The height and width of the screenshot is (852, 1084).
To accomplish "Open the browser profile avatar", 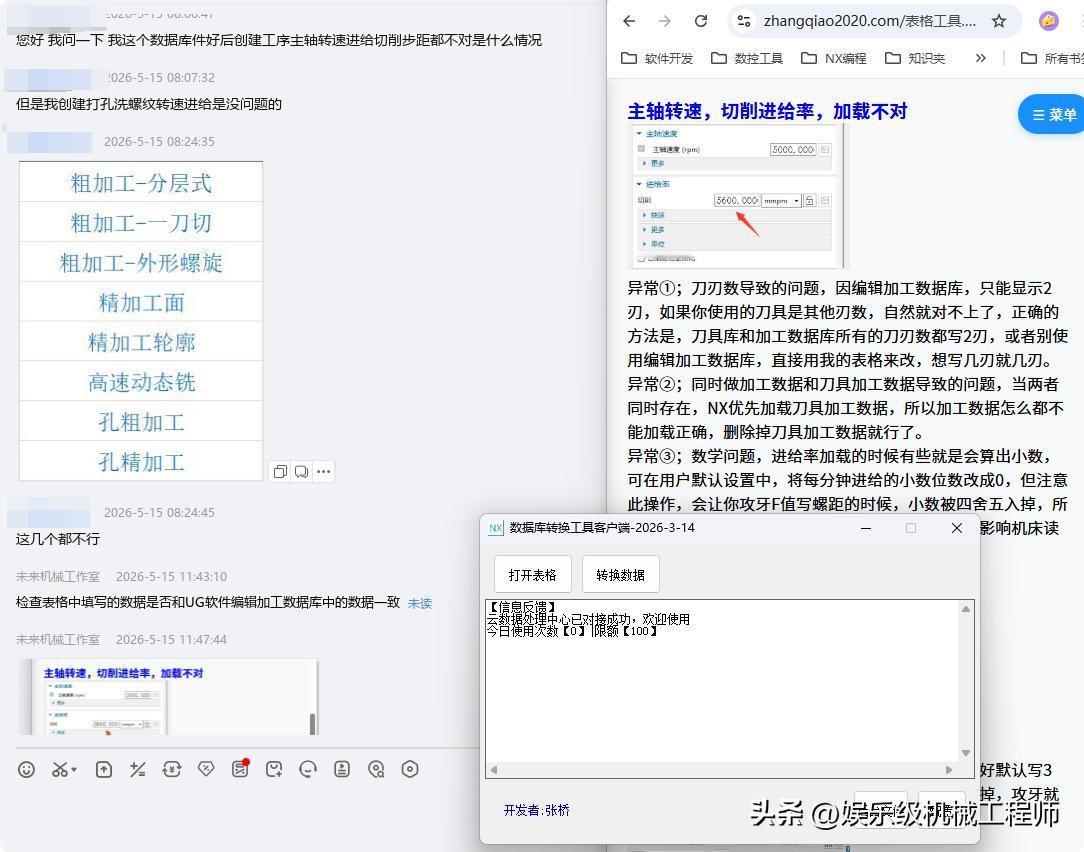I will tap(1049, 21).
